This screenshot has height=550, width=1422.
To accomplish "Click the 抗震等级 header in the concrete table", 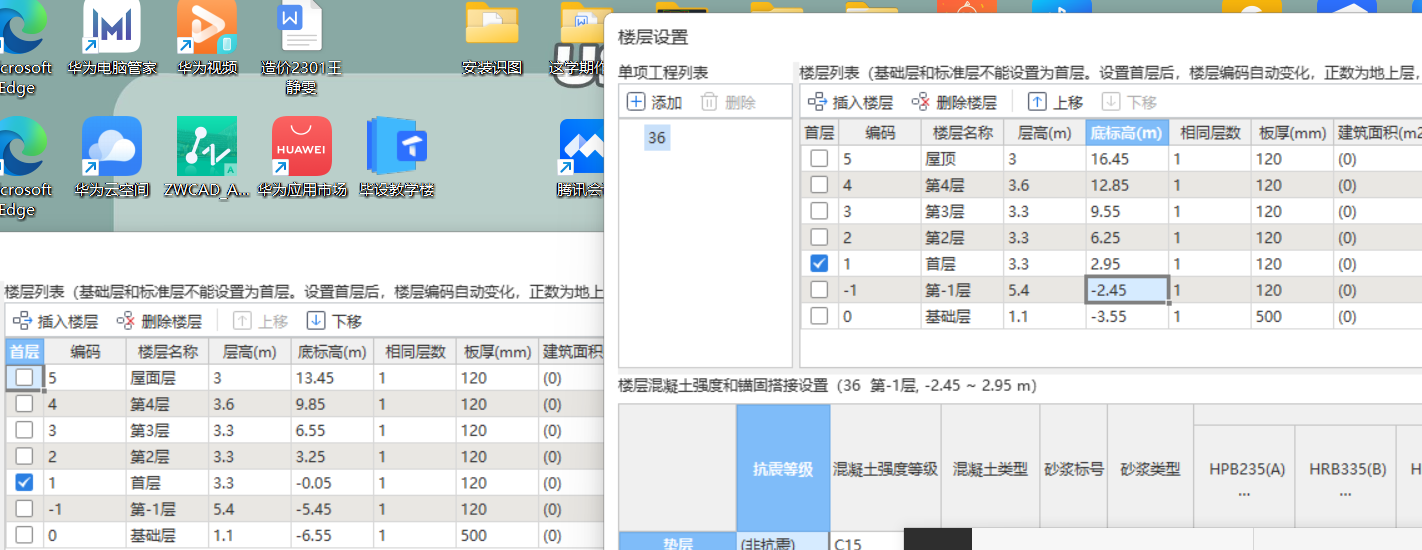I will tap(783, 468).
